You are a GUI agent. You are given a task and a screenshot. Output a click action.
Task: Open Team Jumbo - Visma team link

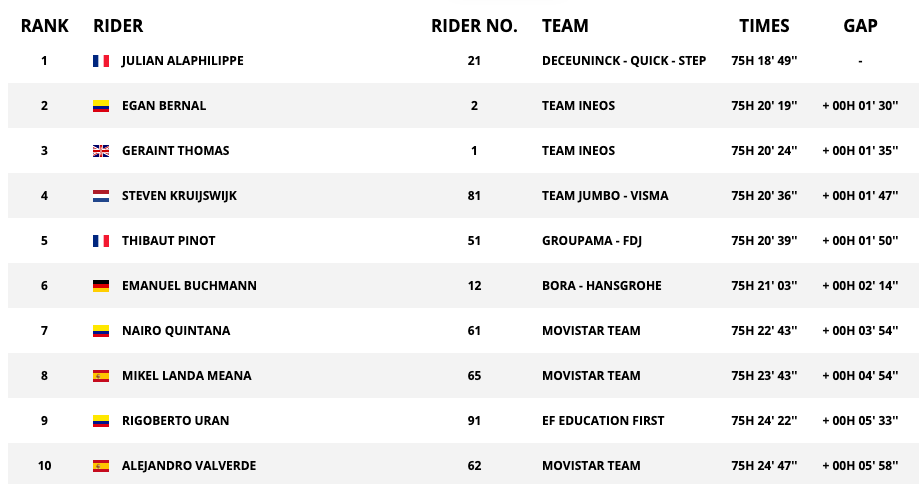click(605, 196)
